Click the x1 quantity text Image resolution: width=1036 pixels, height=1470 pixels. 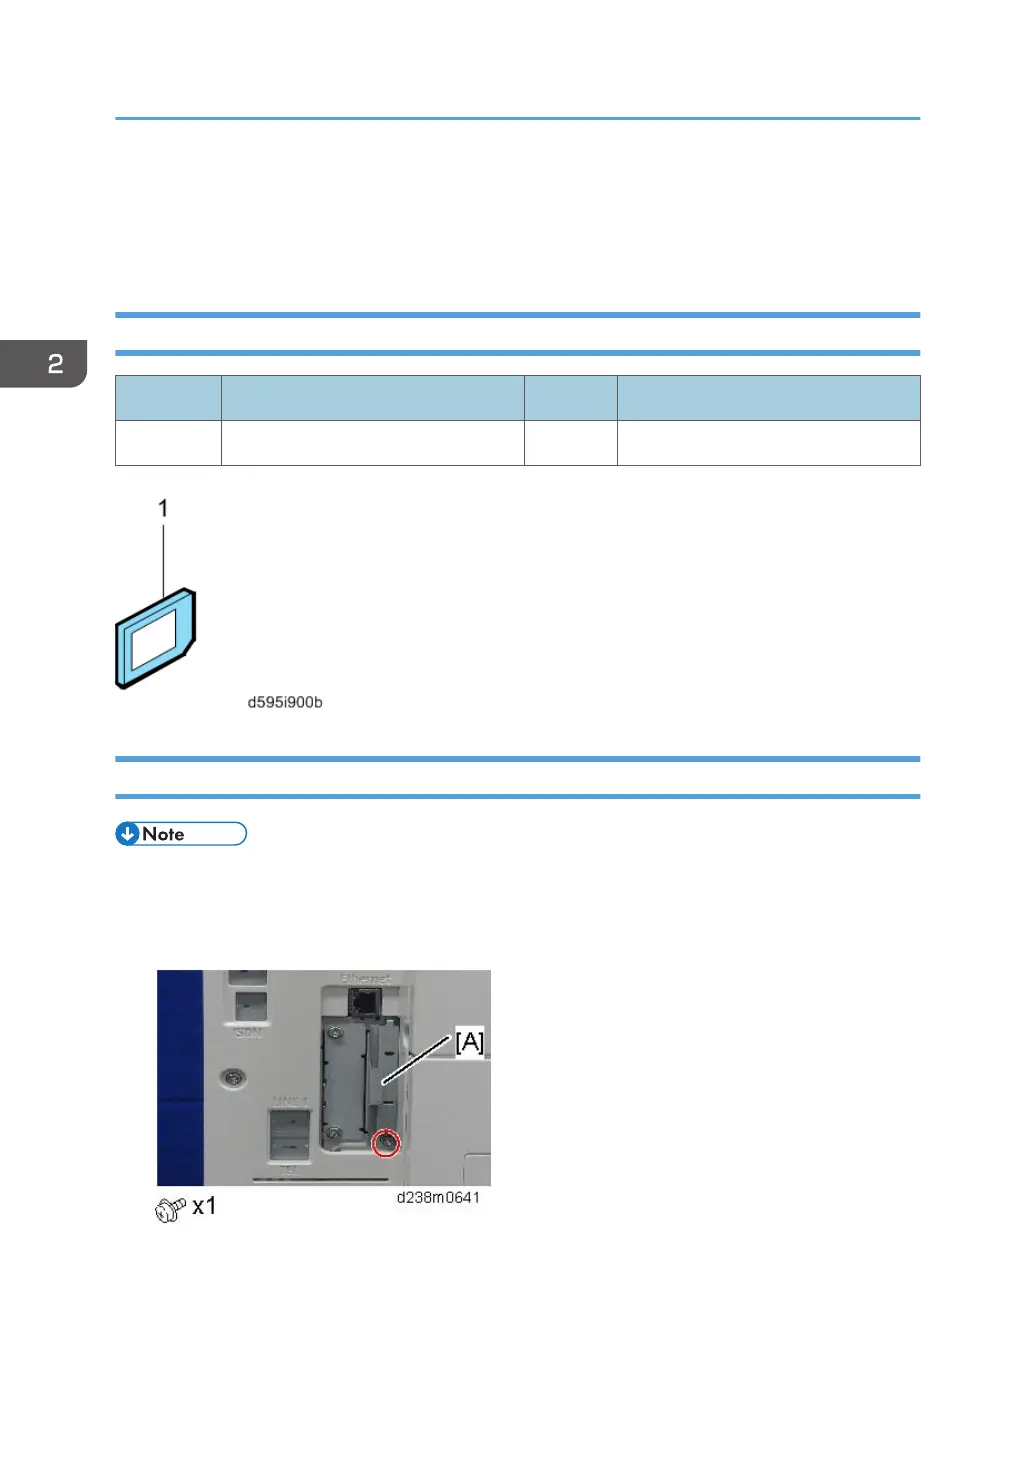point(204,1206)
